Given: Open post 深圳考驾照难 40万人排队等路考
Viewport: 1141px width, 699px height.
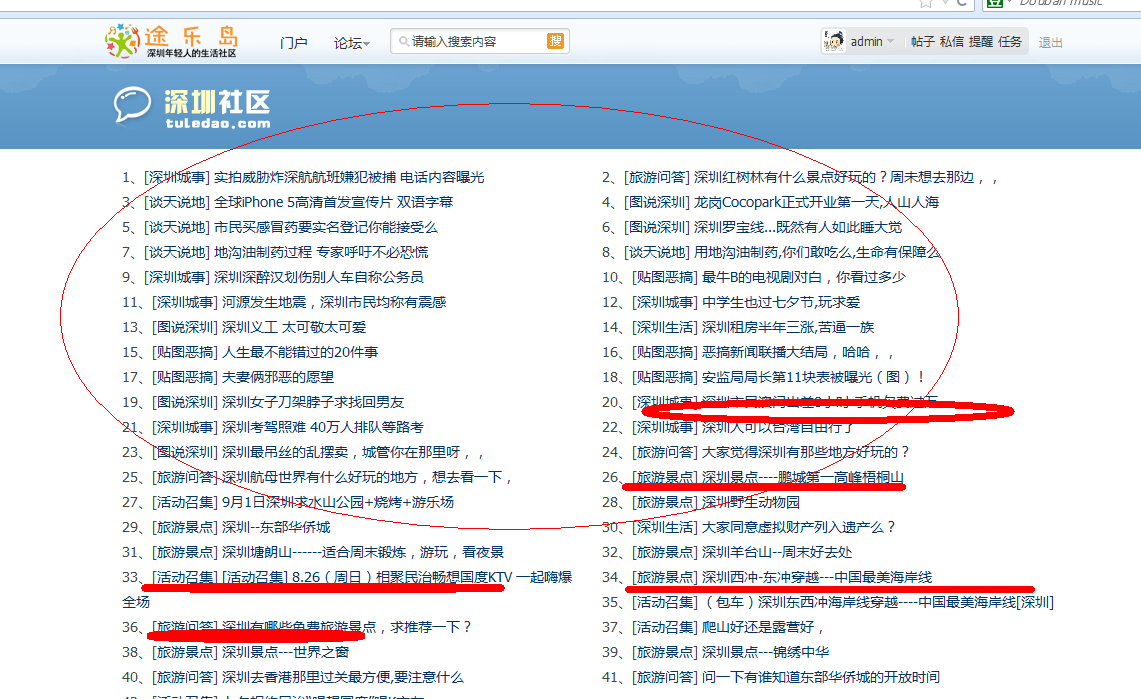Looking at the screenshot, I should [322, 428].
